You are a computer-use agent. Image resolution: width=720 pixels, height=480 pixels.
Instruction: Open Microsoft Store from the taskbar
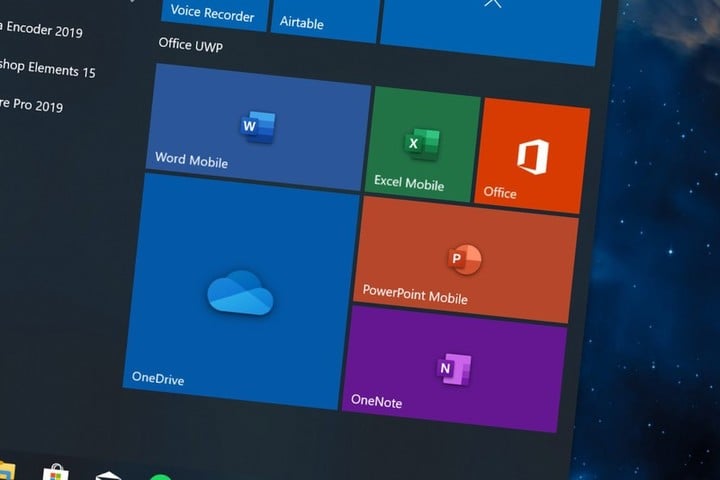coord(55,473)
